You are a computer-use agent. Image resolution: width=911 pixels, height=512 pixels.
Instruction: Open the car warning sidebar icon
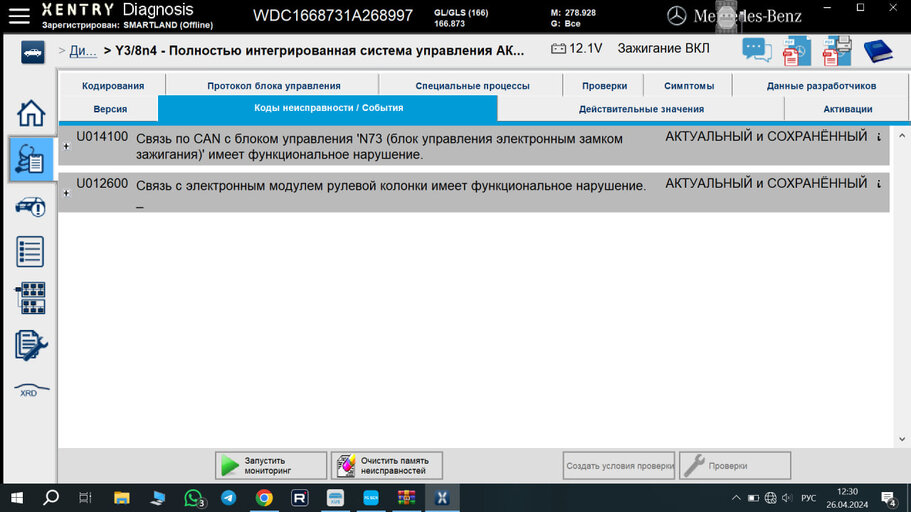[31, 206]
